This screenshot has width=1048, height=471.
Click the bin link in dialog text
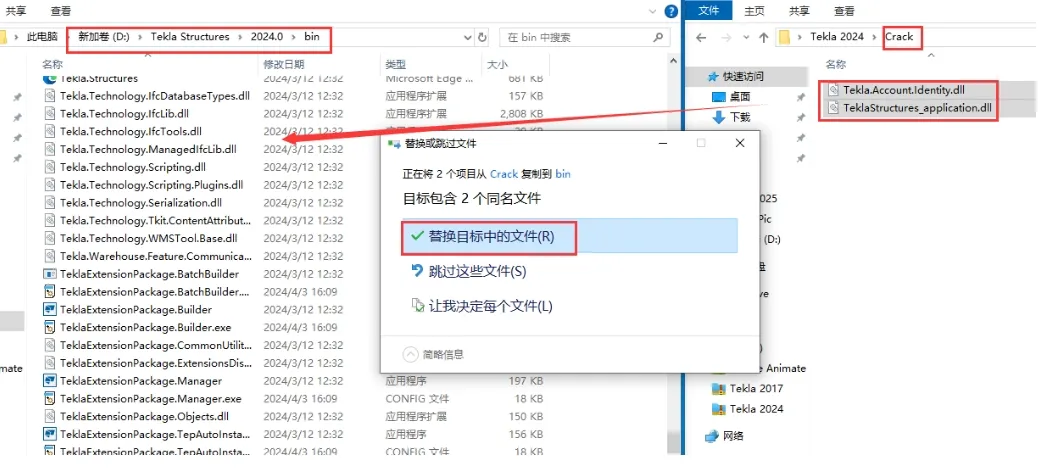[x=563, y=174]
